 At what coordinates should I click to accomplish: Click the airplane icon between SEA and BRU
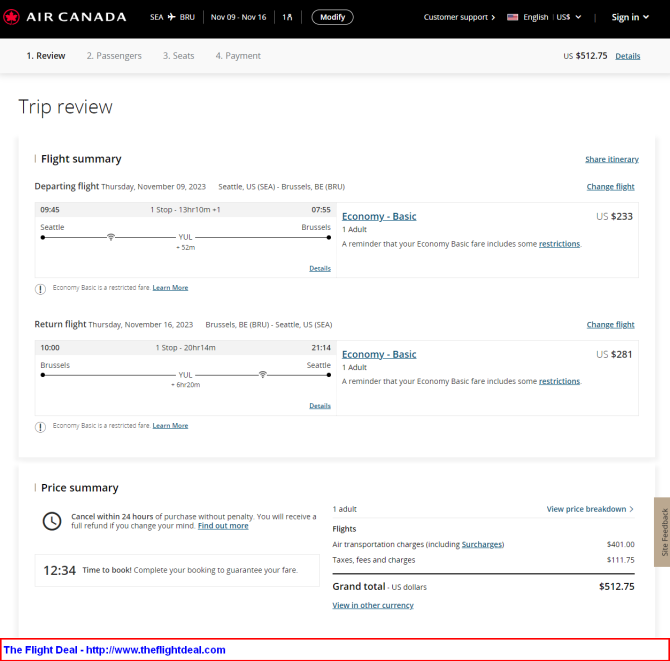click(x=171, y=17)
